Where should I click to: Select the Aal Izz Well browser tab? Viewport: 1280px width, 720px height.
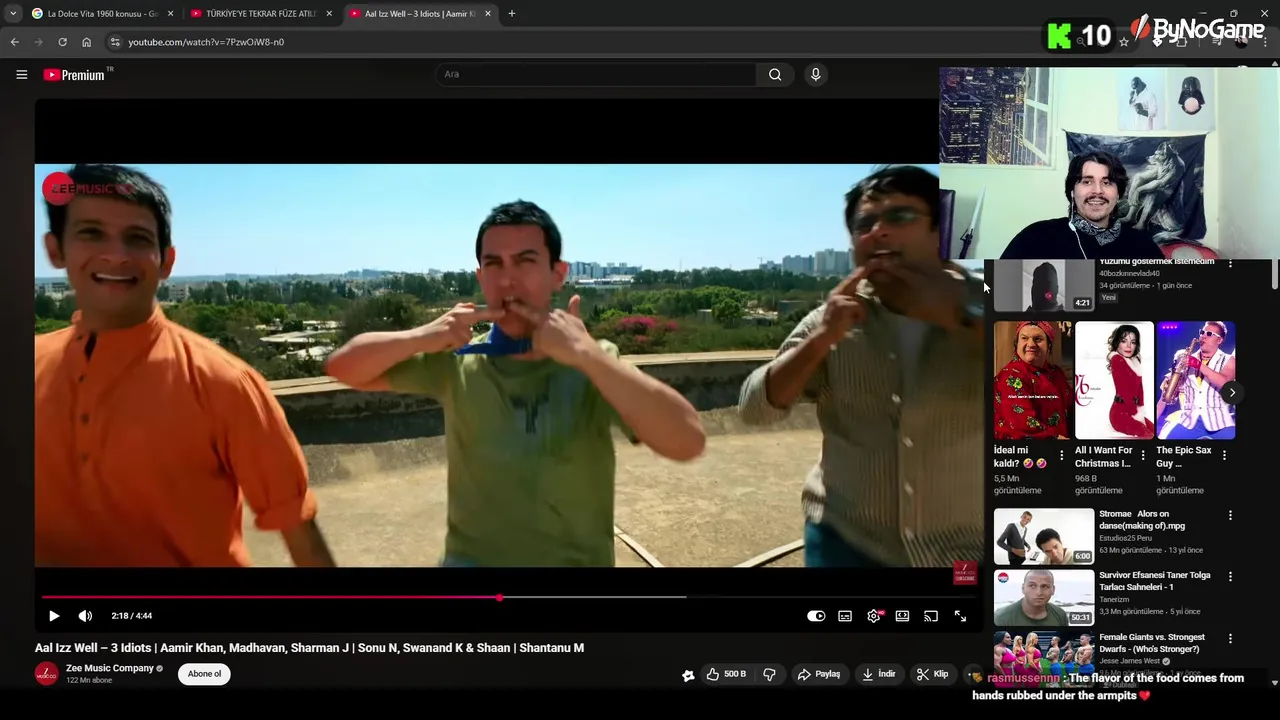[420, 14]
